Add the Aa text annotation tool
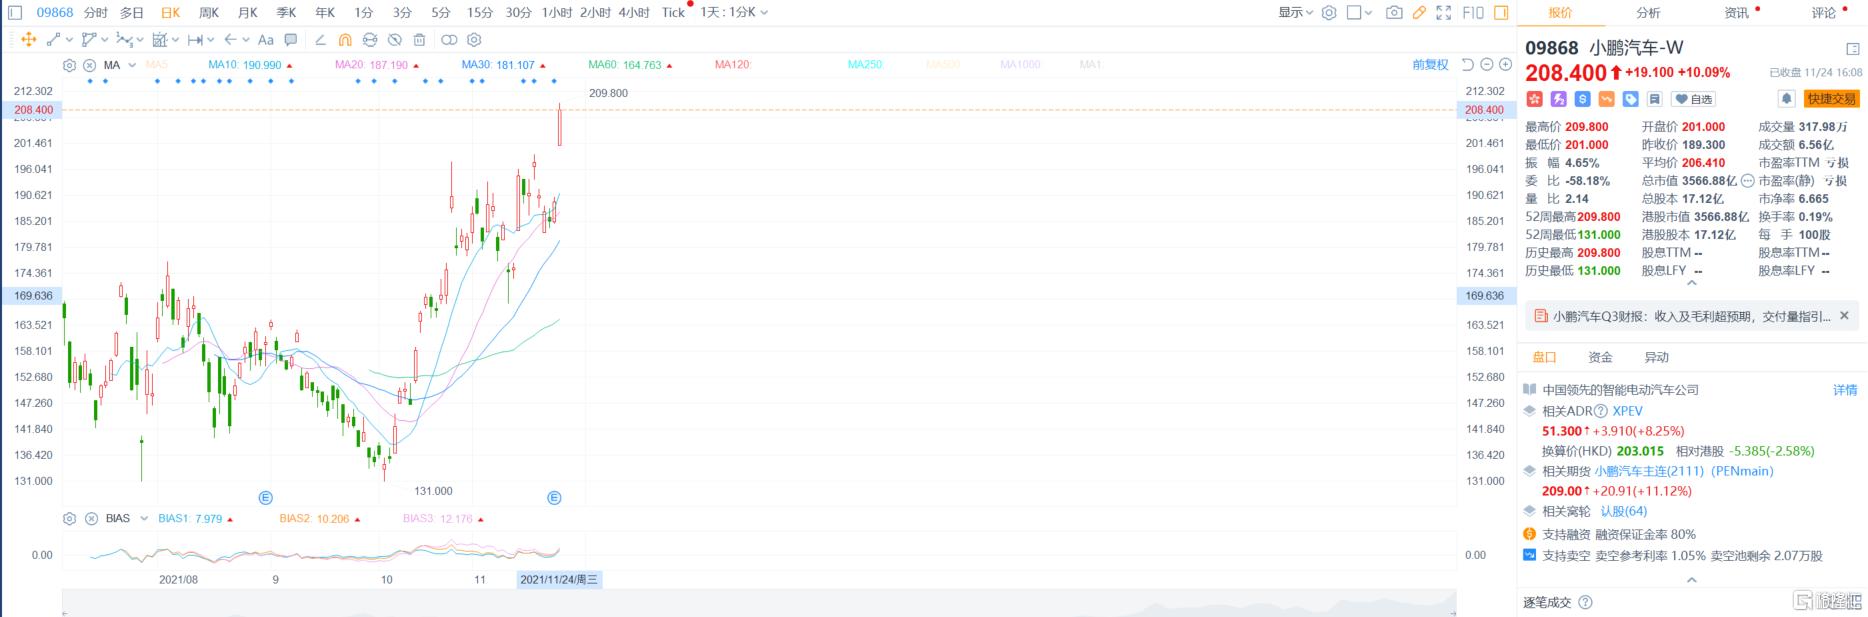This screenshot has height=617, width=1868. (266, 40)
